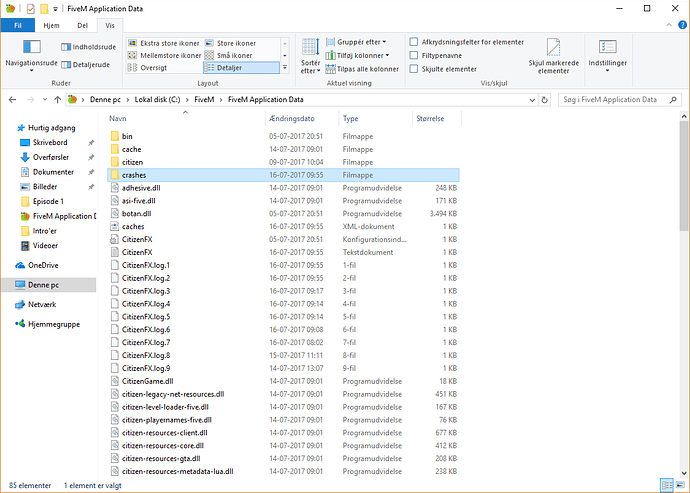Switch to the Del ribbon tab

point(82,26)
